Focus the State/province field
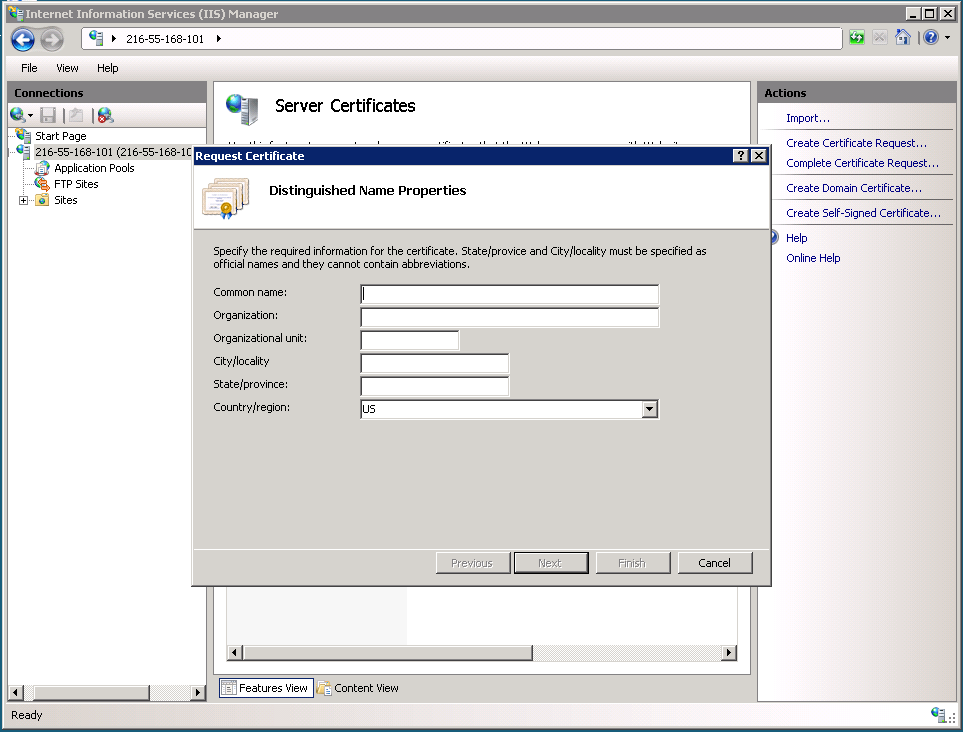 [x=435, y=386]
